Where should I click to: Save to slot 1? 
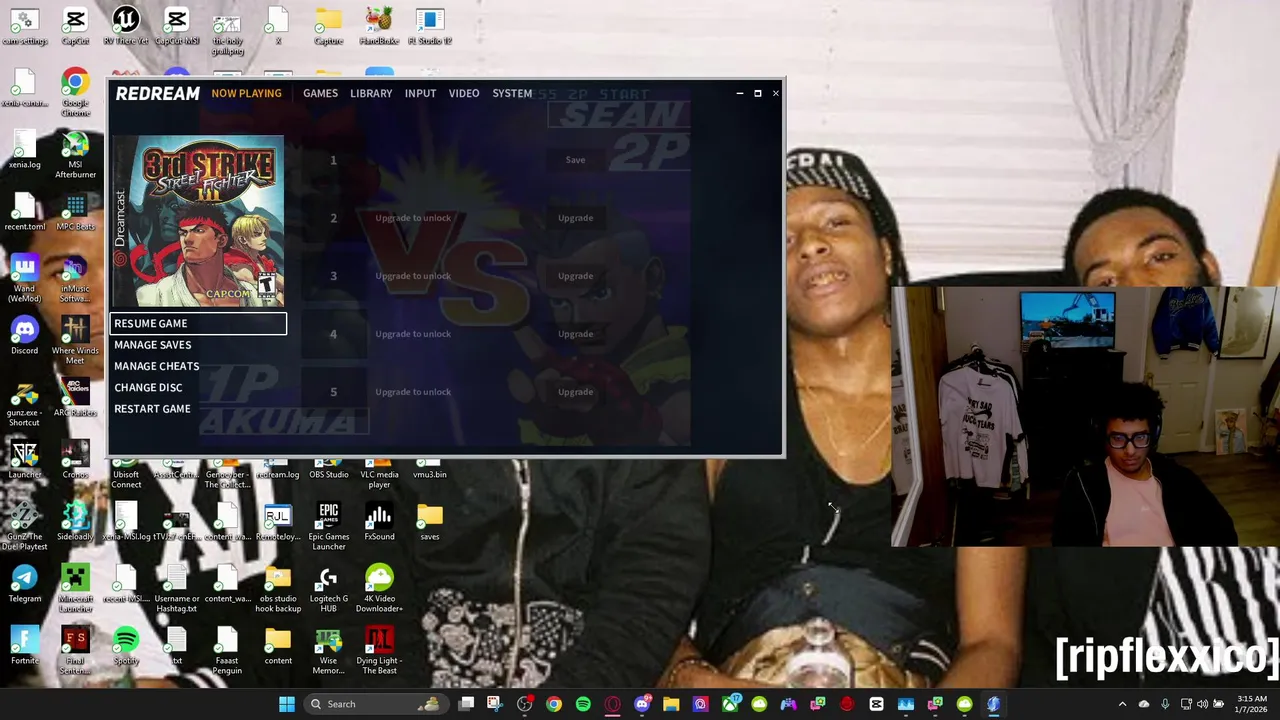(x=575, y=160)
